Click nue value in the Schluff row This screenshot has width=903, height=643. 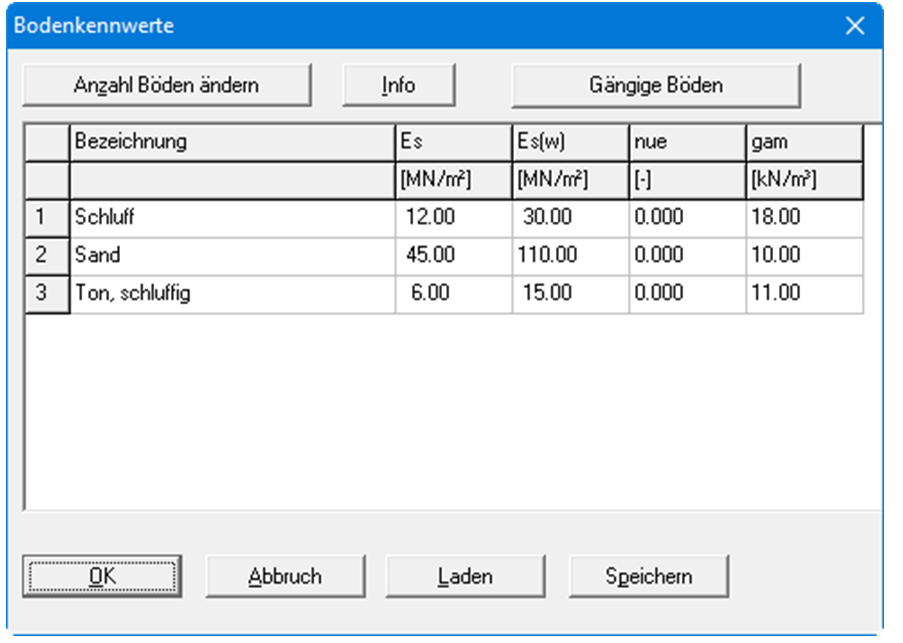tap(687, 217)
